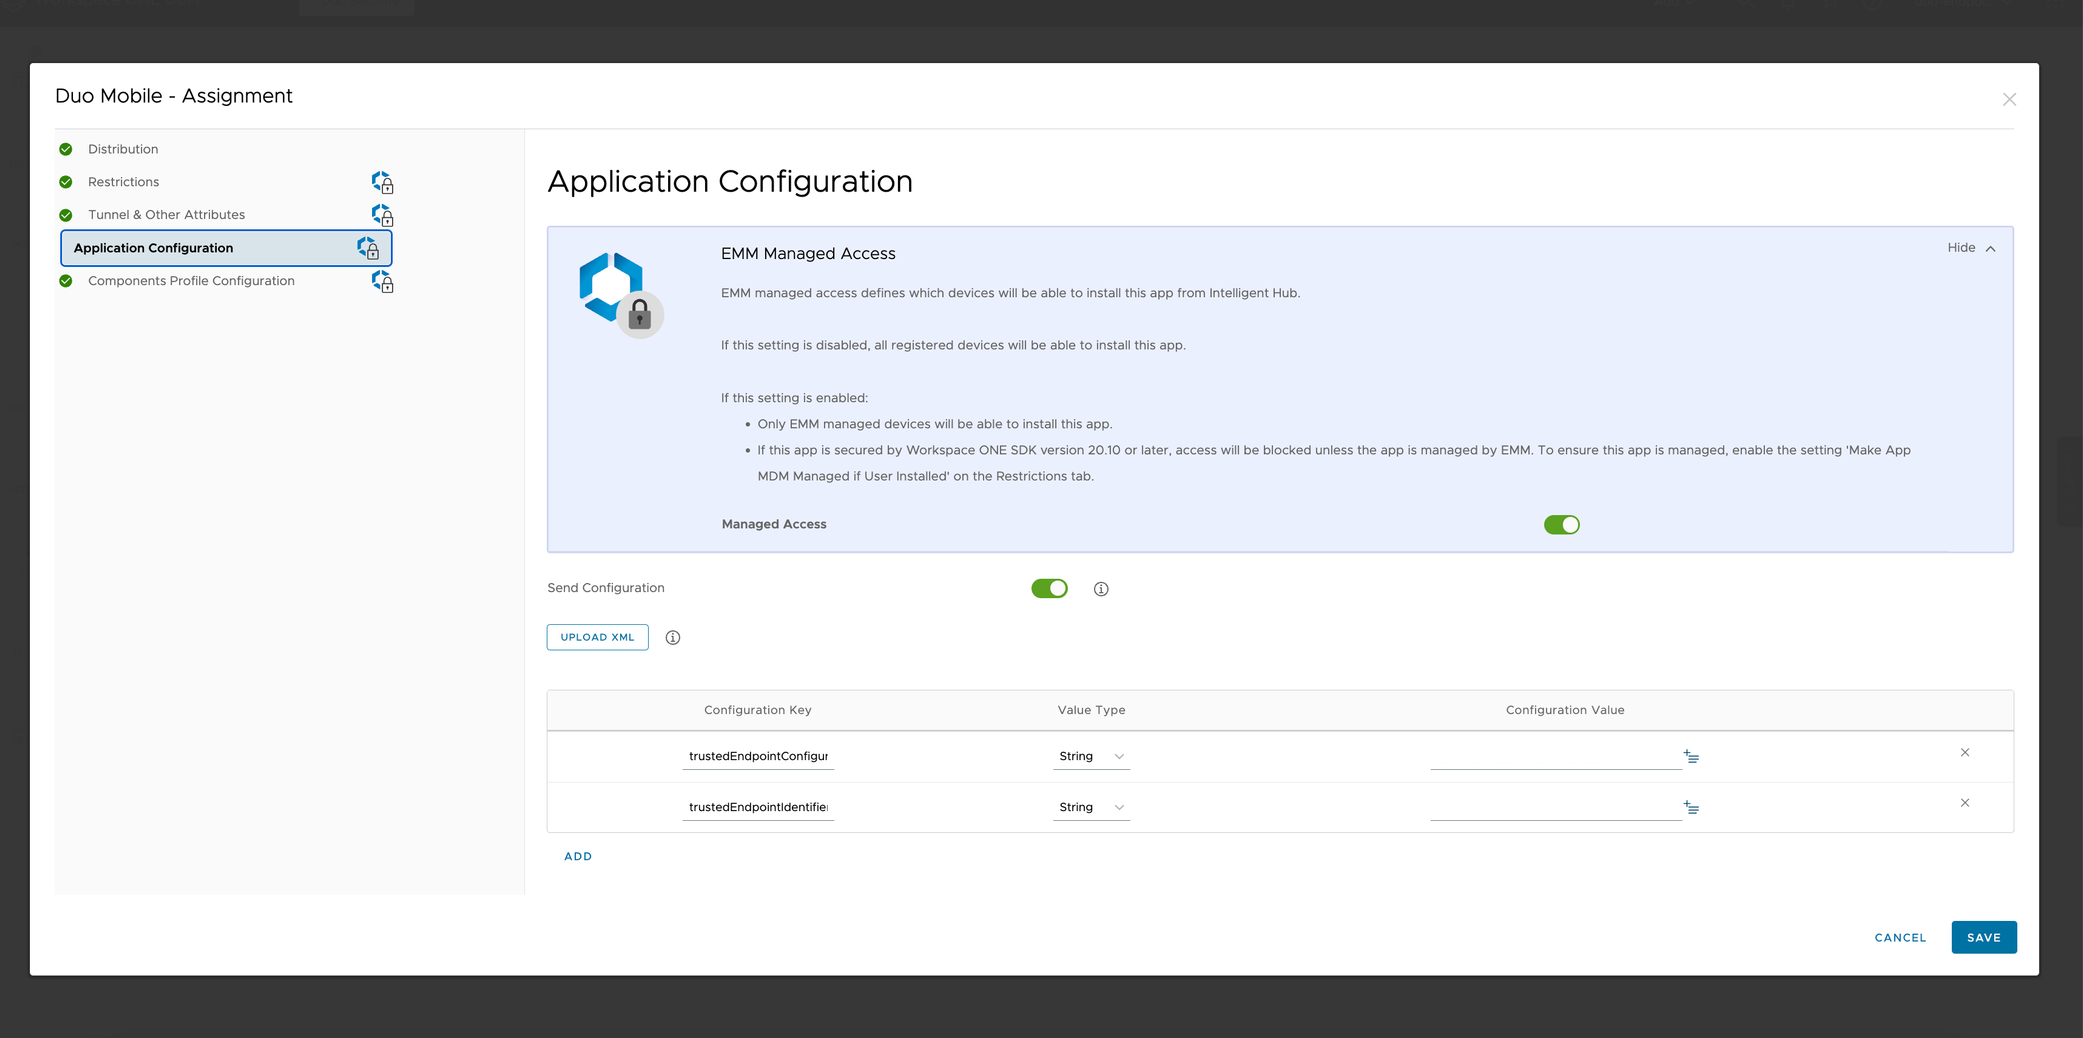
Task: Click the lock icon beside Components Profile Configuration
Action: [382, 281]
